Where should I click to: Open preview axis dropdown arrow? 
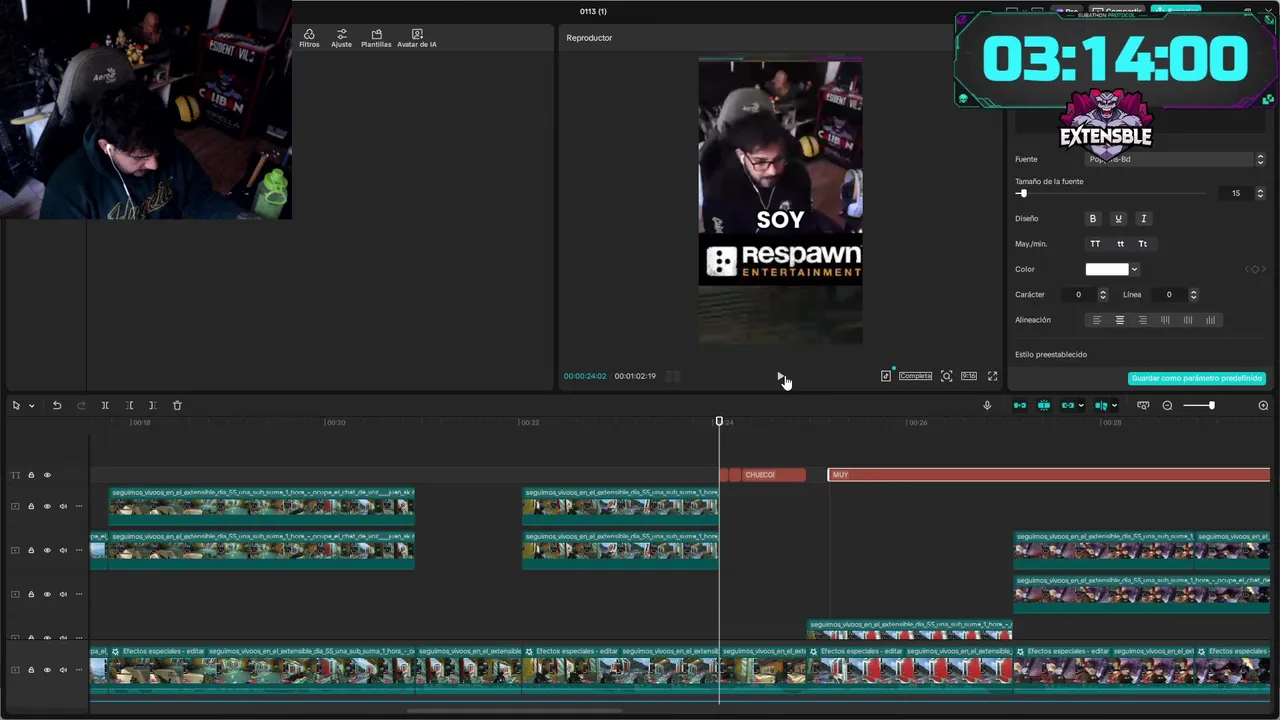[1114, 405]
